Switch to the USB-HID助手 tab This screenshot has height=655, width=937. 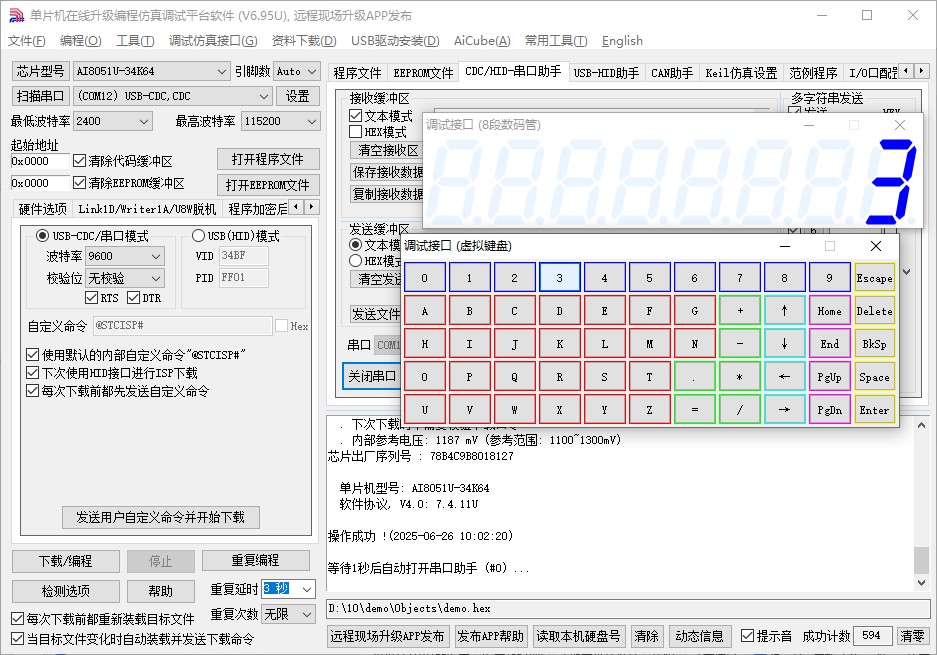click(606, 73)
